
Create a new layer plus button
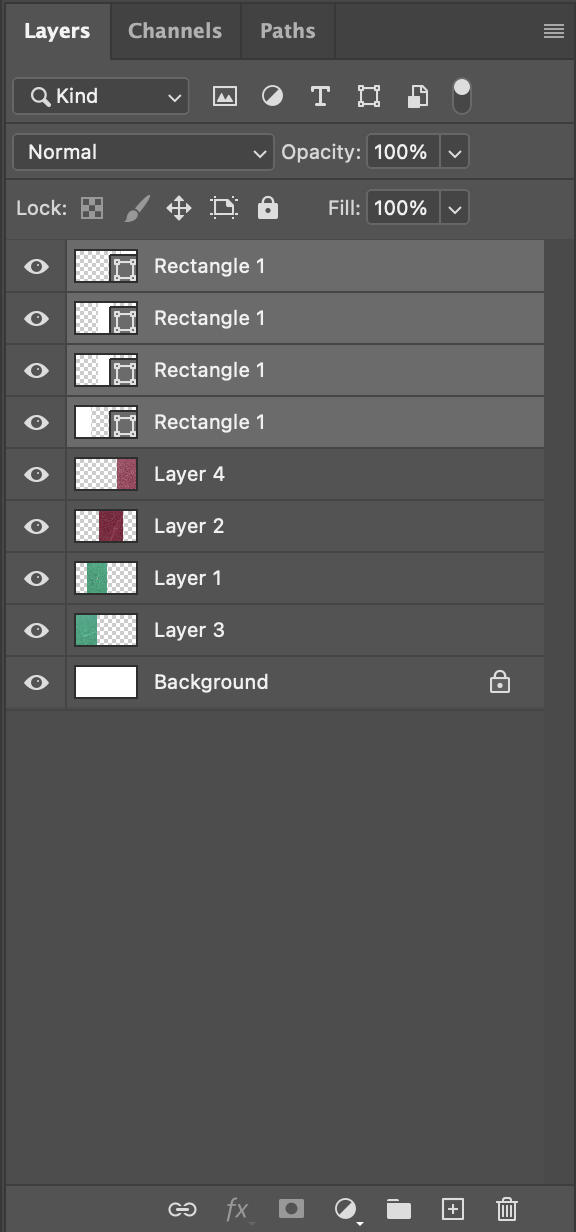pos(453,1208)
